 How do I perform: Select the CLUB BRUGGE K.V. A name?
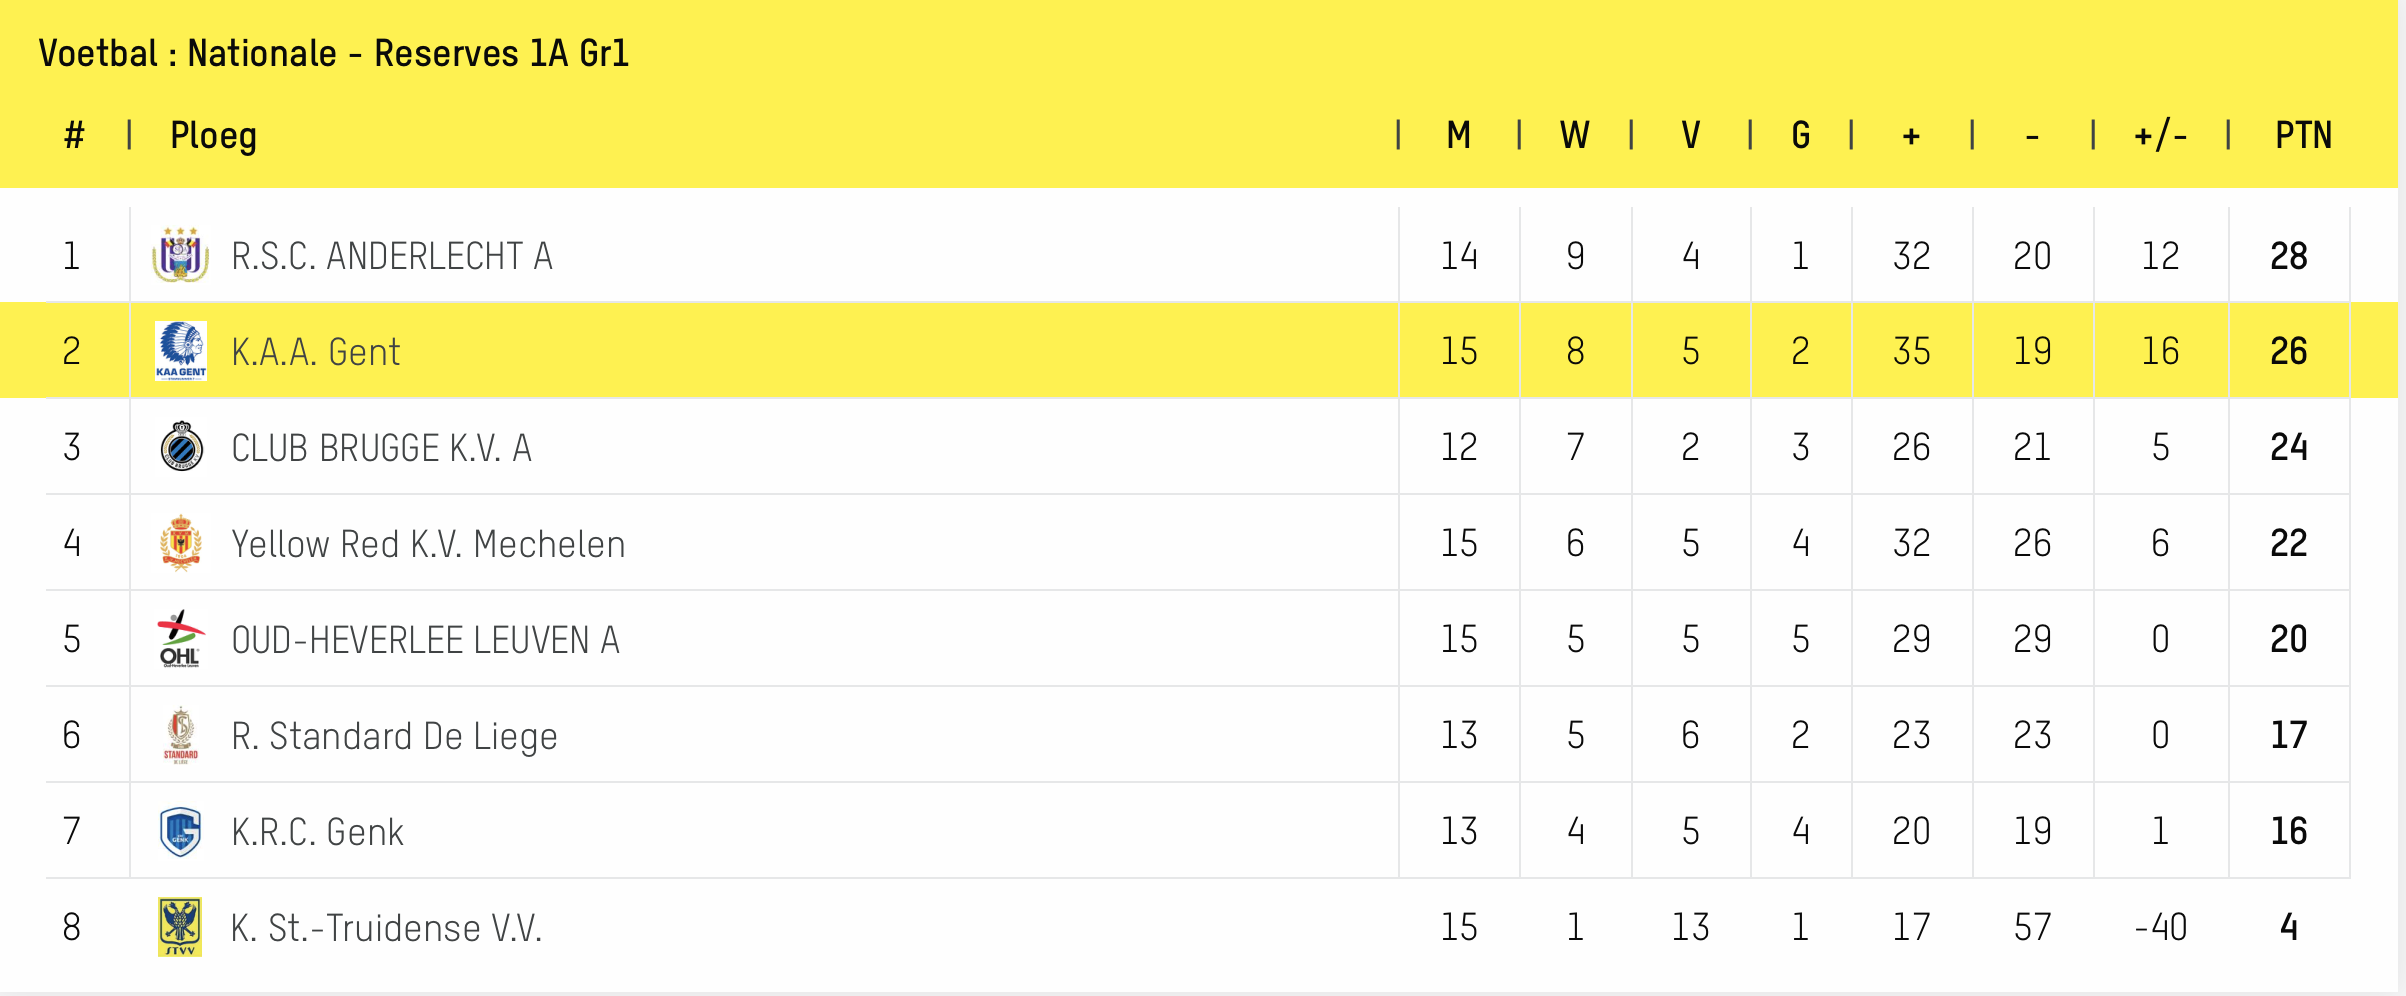[382, 448]
